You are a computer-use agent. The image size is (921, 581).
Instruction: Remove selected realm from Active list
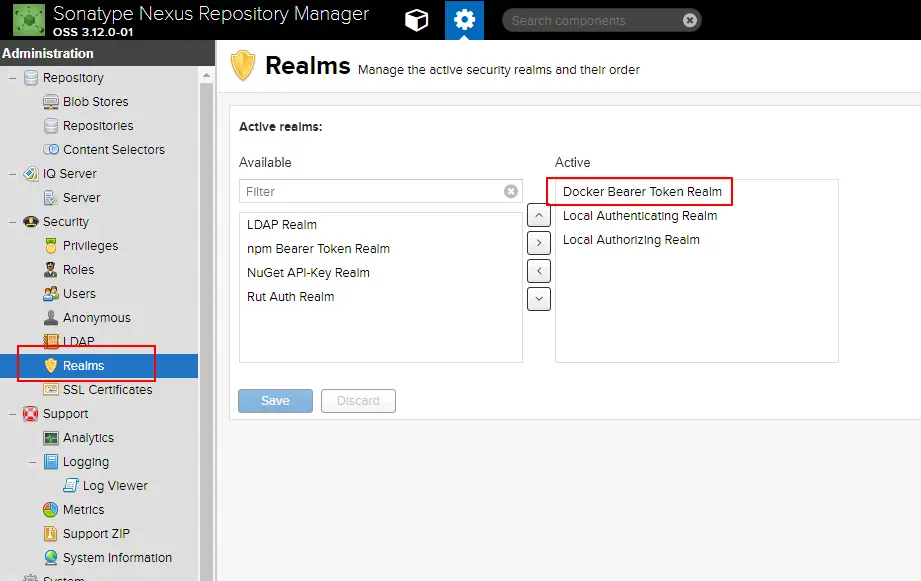(x=539, y=271)
